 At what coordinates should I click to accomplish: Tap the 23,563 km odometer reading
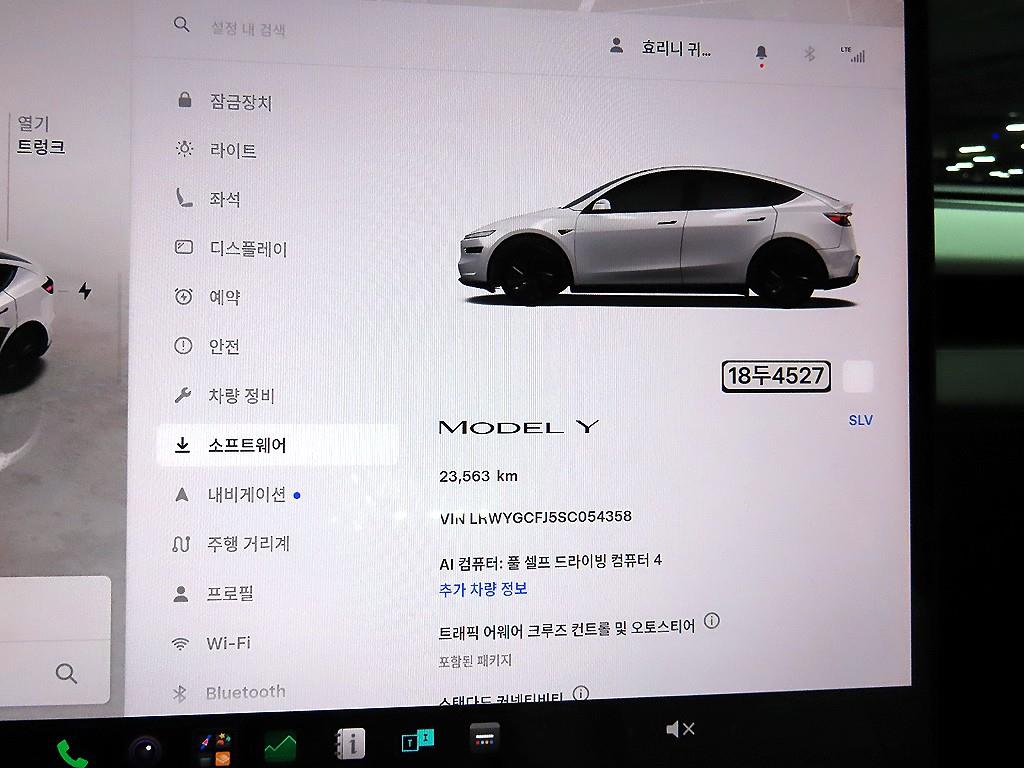pyautogui.click(x=478, y=476)
